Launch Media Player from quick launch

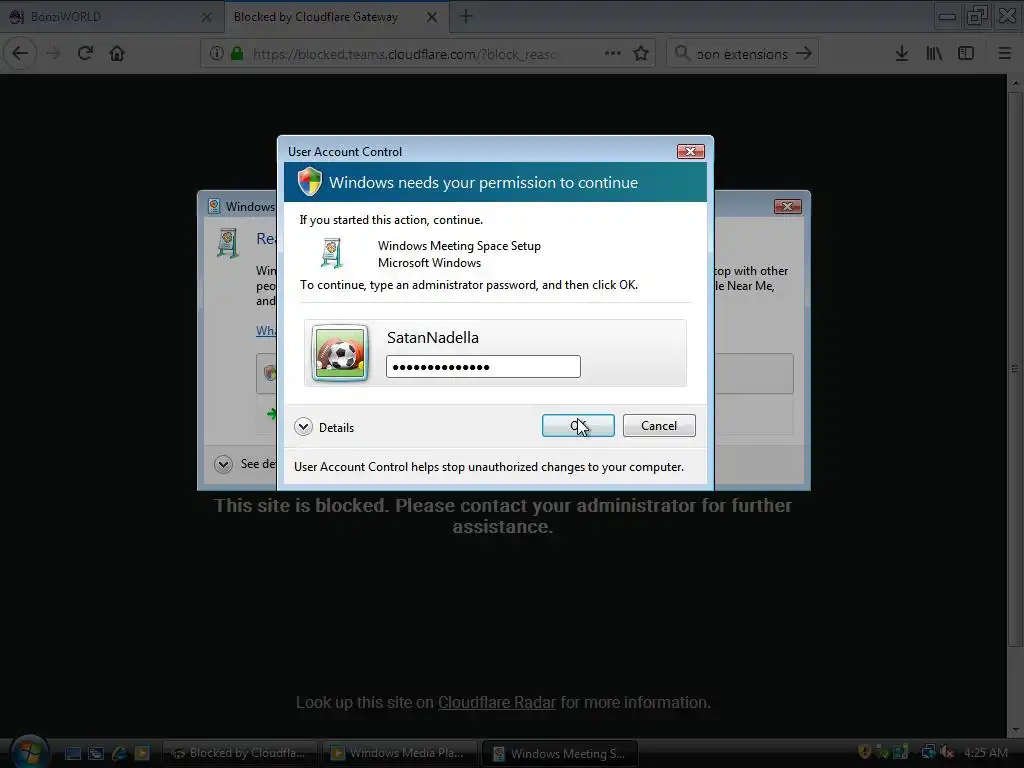point(142,753)
